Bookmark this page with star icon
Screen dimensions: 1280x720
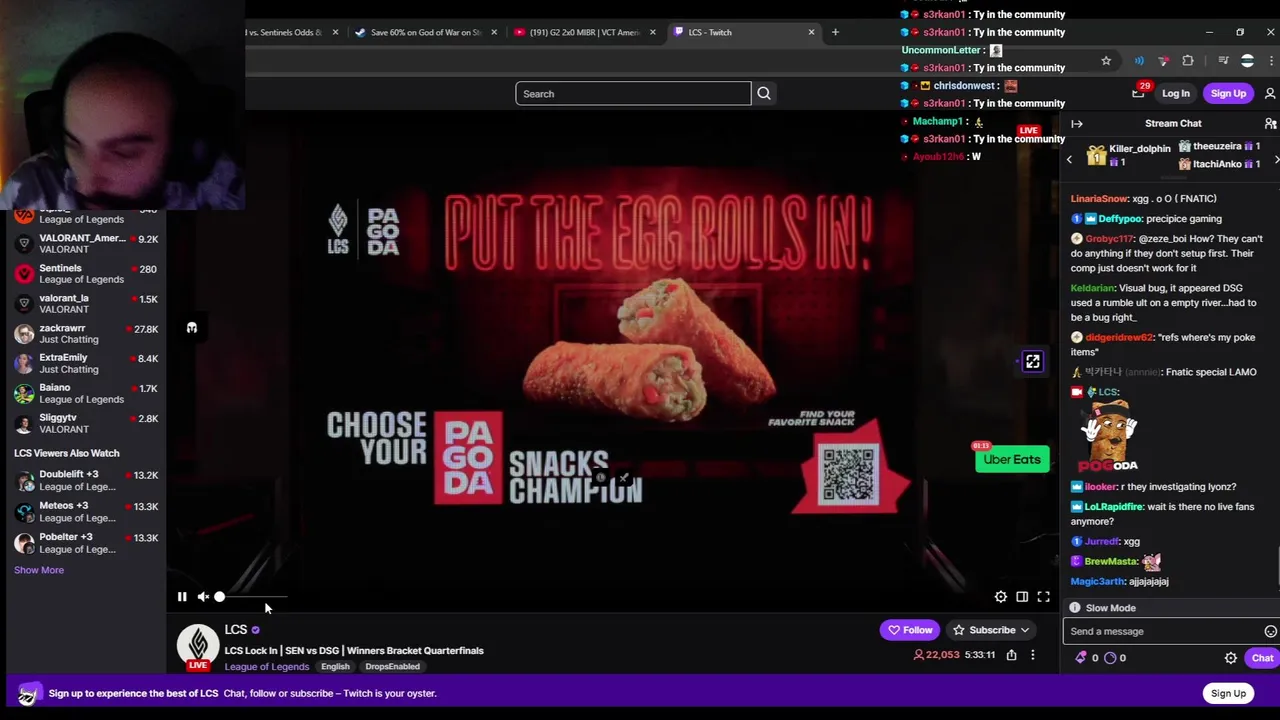pos(1106,61)
